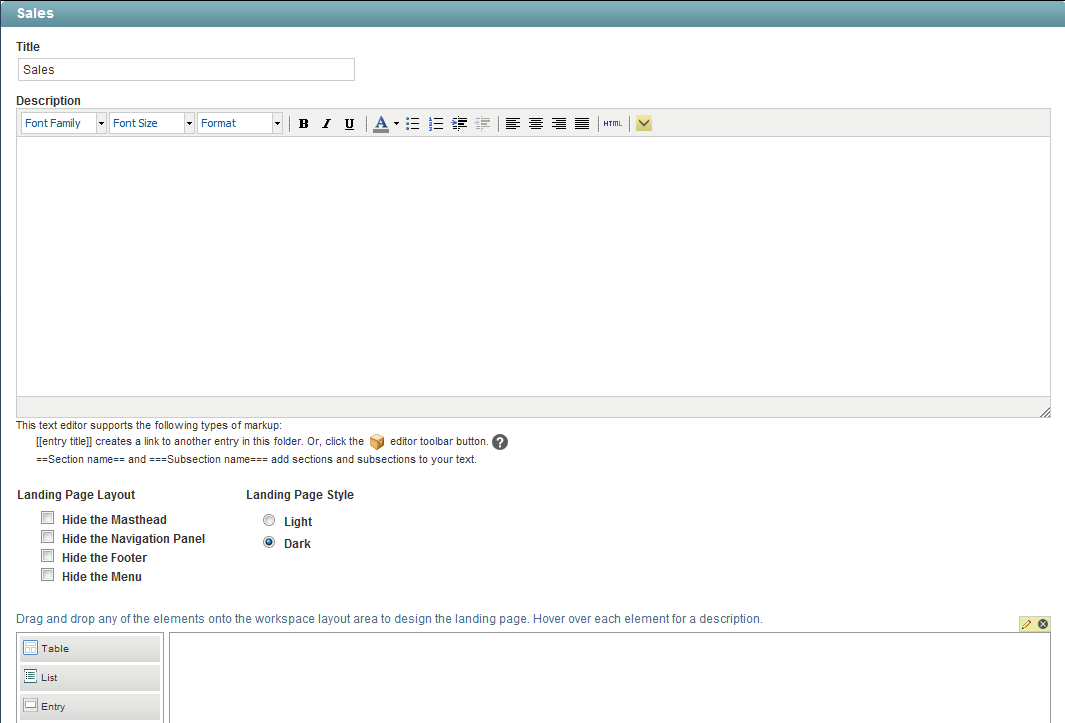Apply the text color with the A icon
1065x723 pixels.
[381, 124]
